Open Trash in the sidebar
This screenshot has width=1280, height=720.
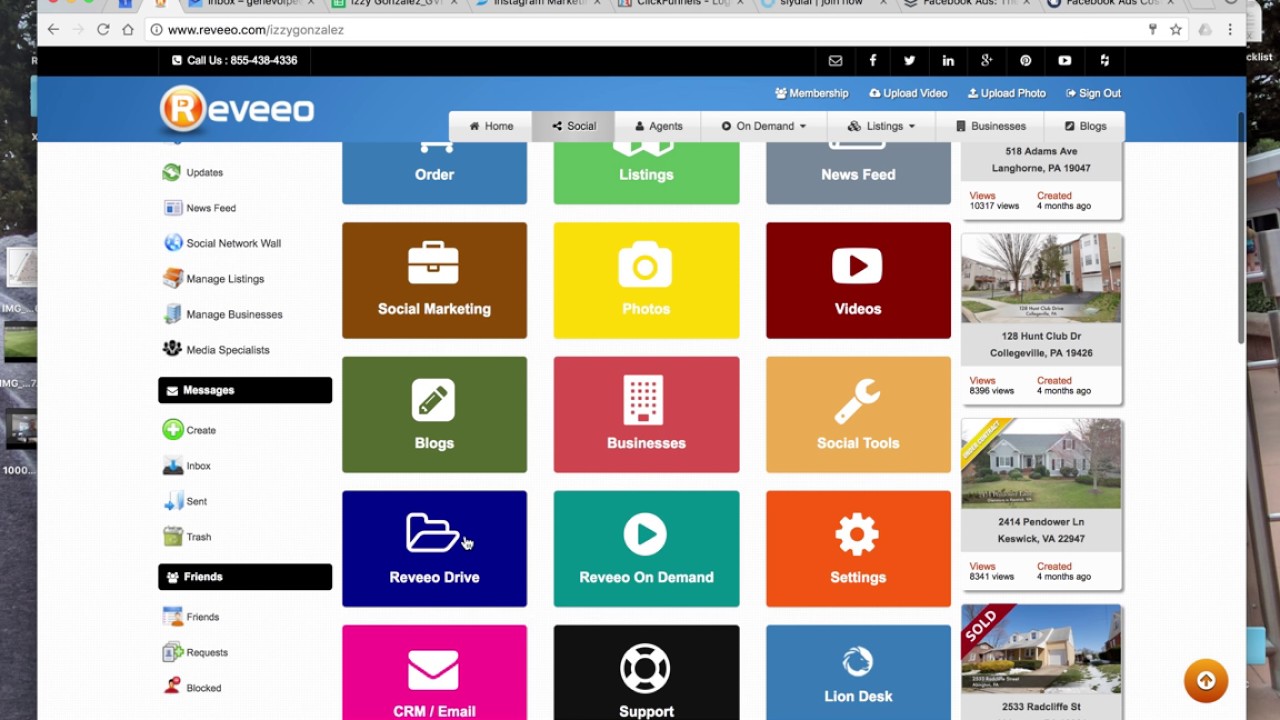coord(187,537)
